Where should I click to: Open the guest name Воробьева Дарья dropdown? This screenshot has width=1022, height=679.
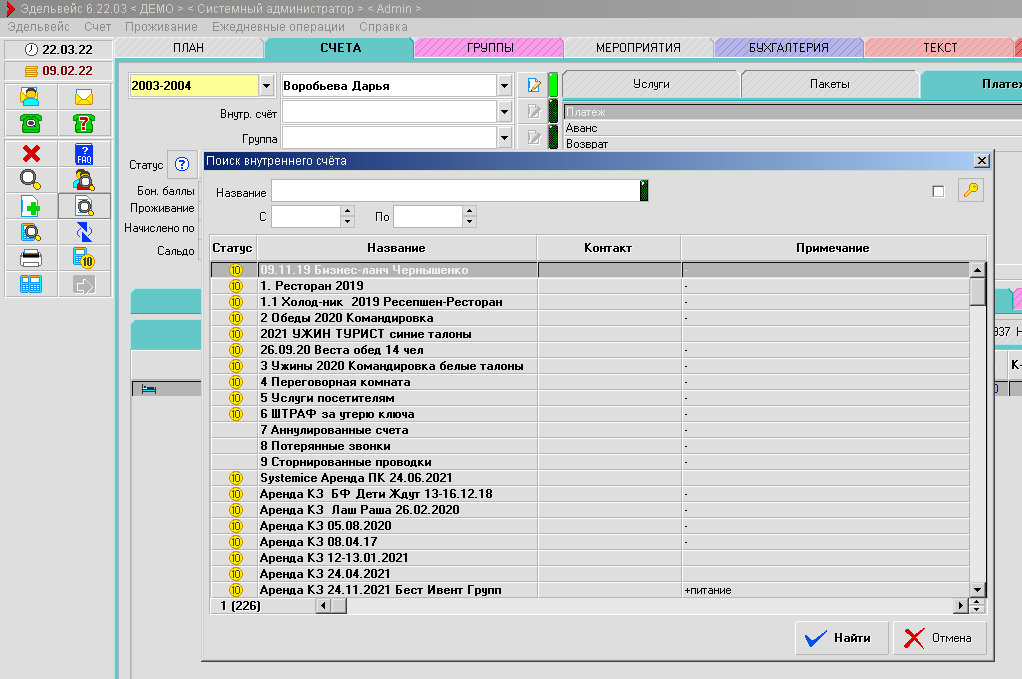coord(504,86)
